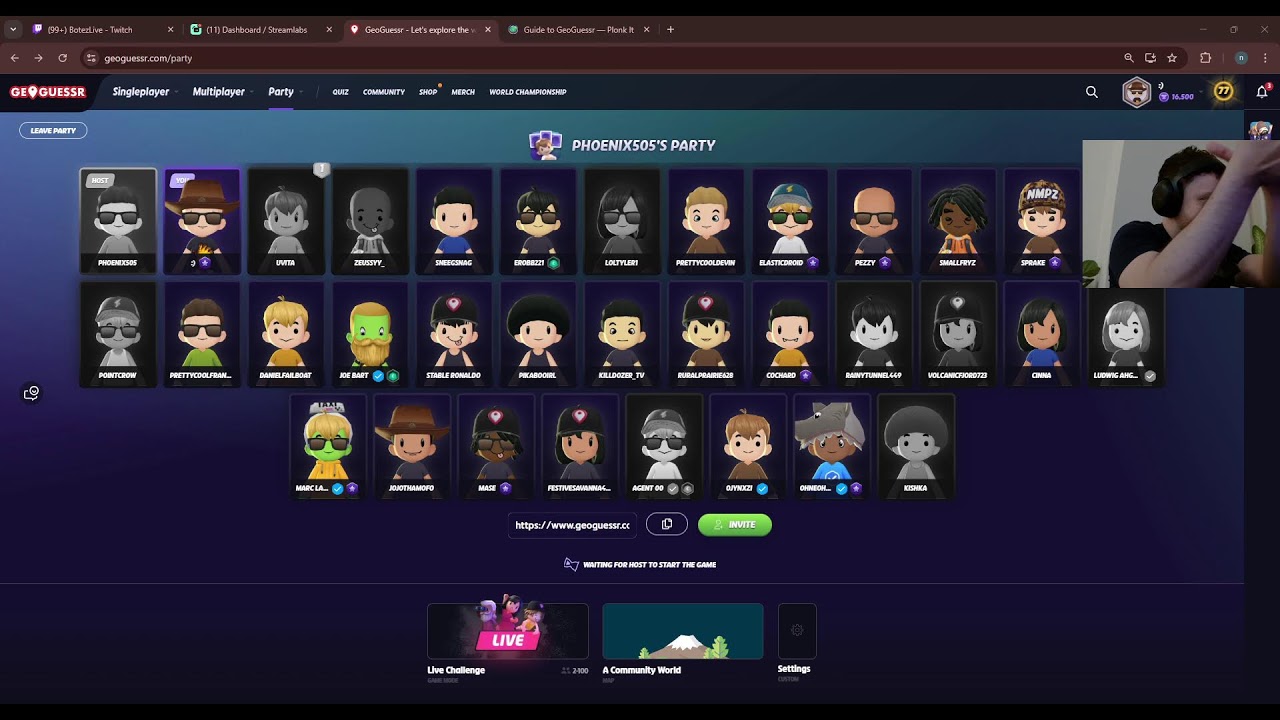This screenshot has width=1280, height=720.
Task: Expand the Party dropdown
Action: (x=281, y=92)
